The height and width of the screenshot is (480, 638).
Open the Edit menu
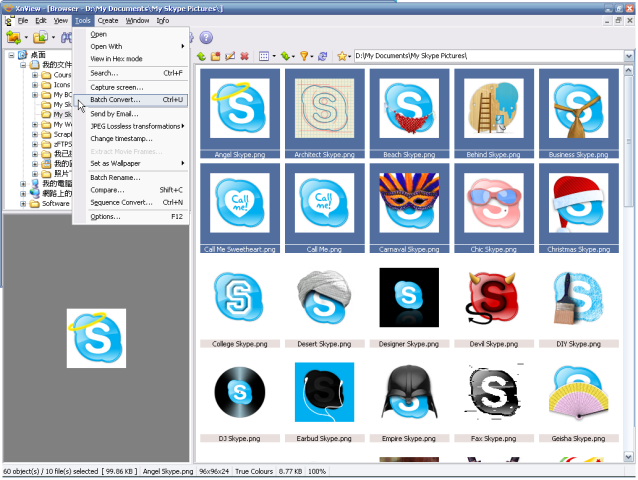point(41,20)
